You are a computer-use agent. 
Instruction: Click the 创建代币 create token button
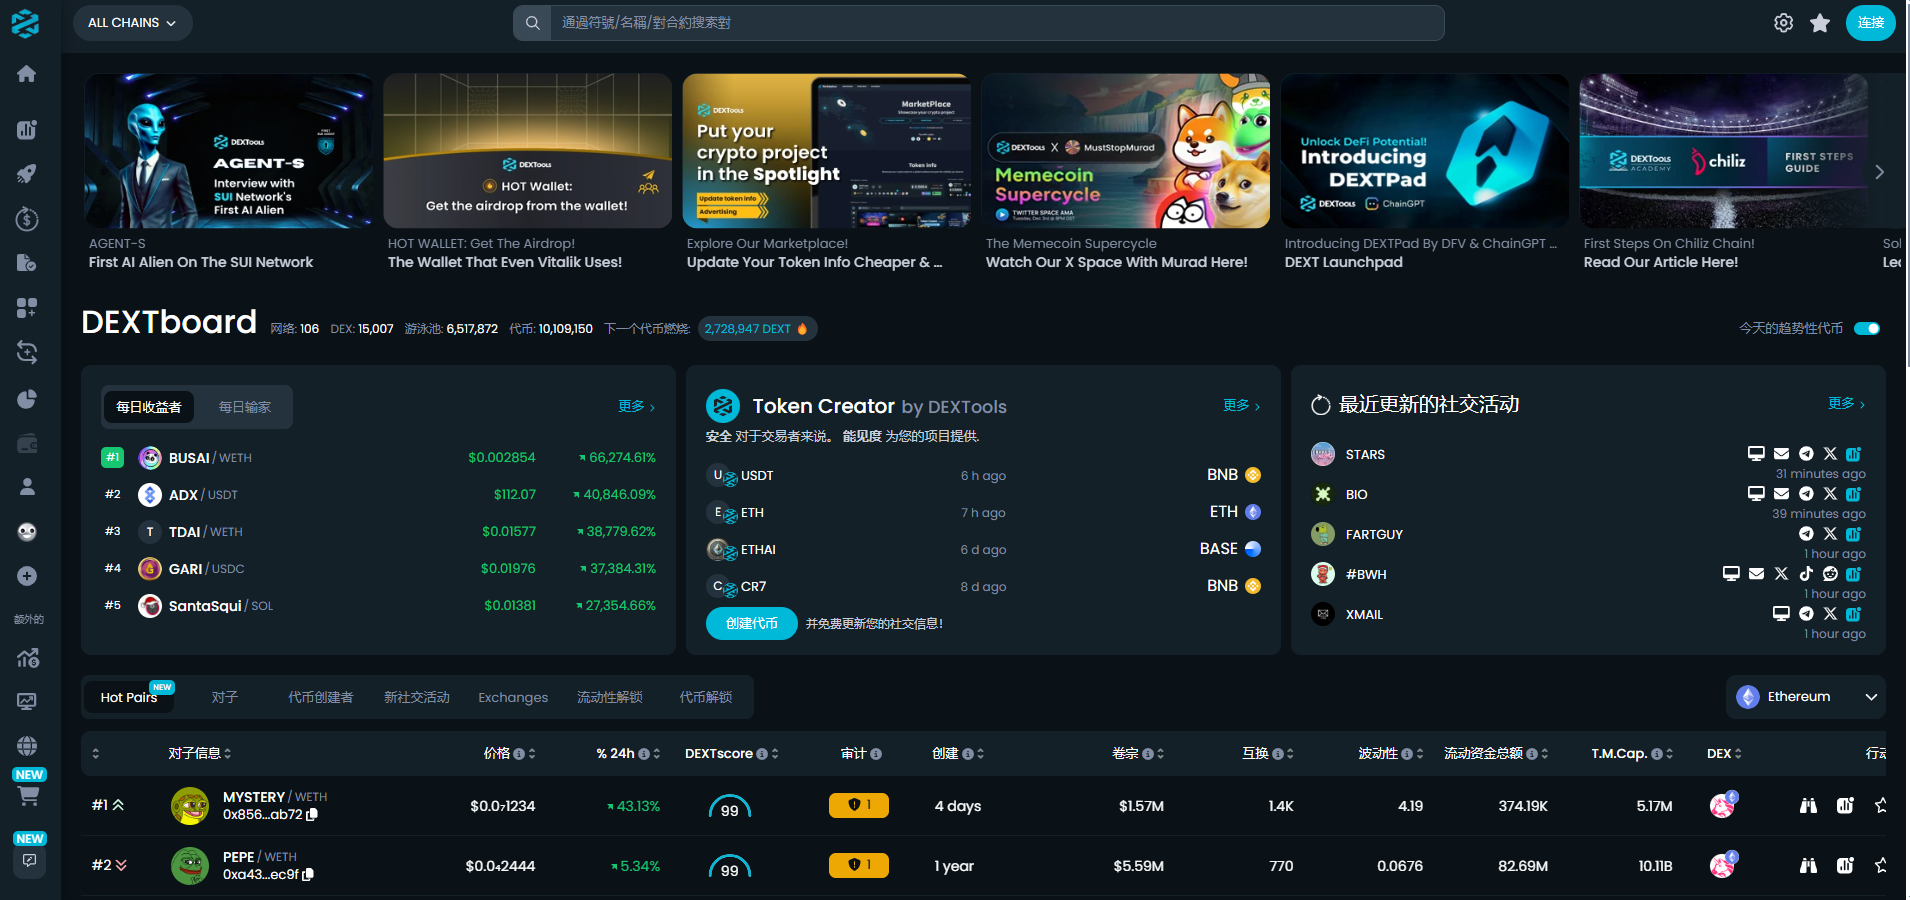(751, 623)
